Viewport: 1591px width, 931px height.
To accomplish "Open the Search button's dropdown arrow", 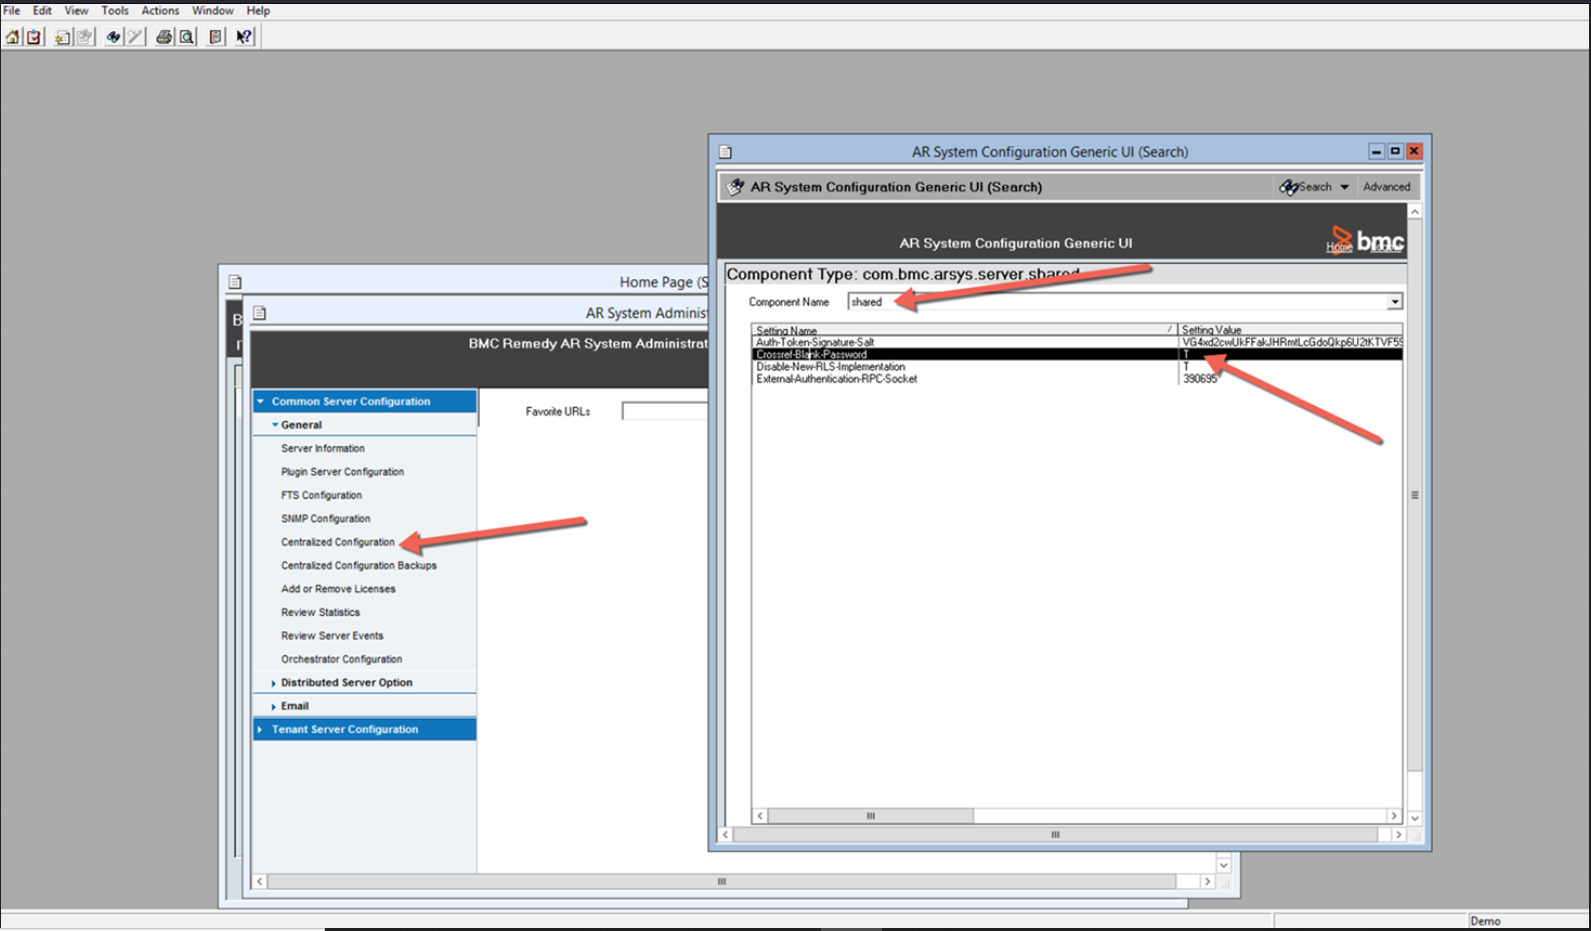I will click(1345, 187).
